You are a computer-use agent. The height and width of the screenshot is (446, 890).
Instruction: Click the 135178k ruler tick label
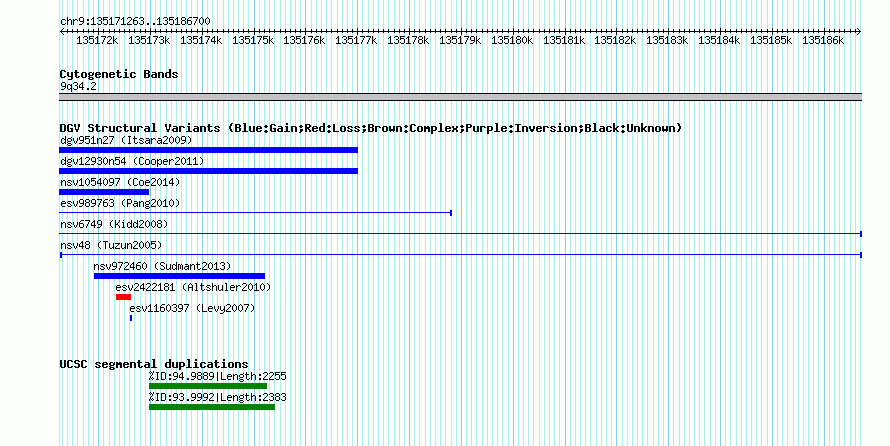point(408,40)
